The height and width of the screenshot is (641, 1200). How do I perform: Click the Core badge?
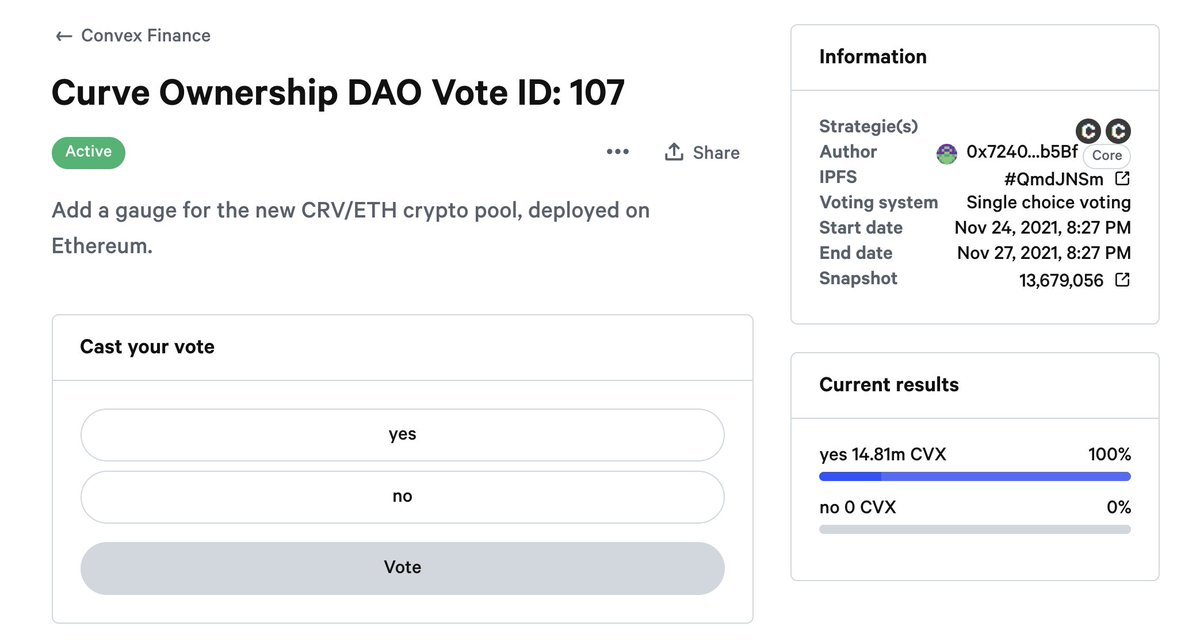coord(1107,156)
